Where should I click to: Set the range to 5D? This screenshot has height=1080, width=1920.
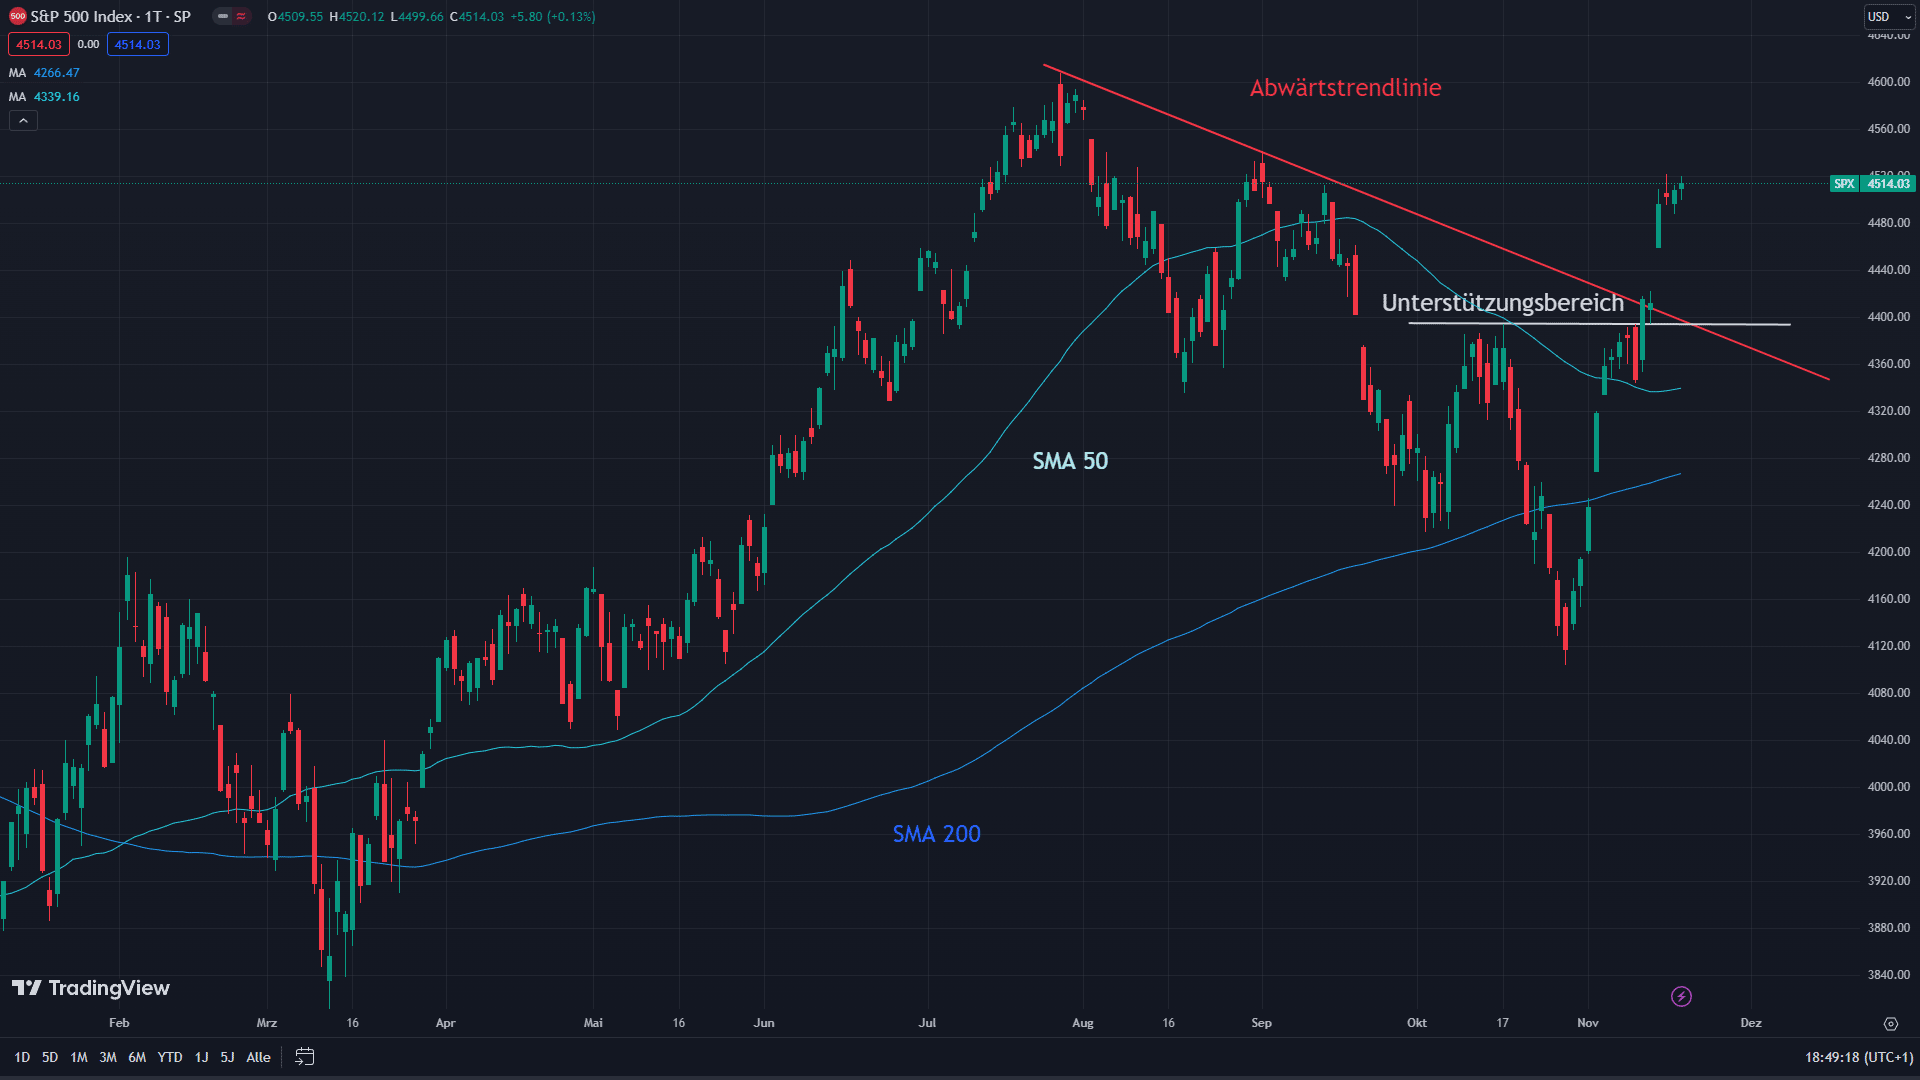[x=50, y=1057]
